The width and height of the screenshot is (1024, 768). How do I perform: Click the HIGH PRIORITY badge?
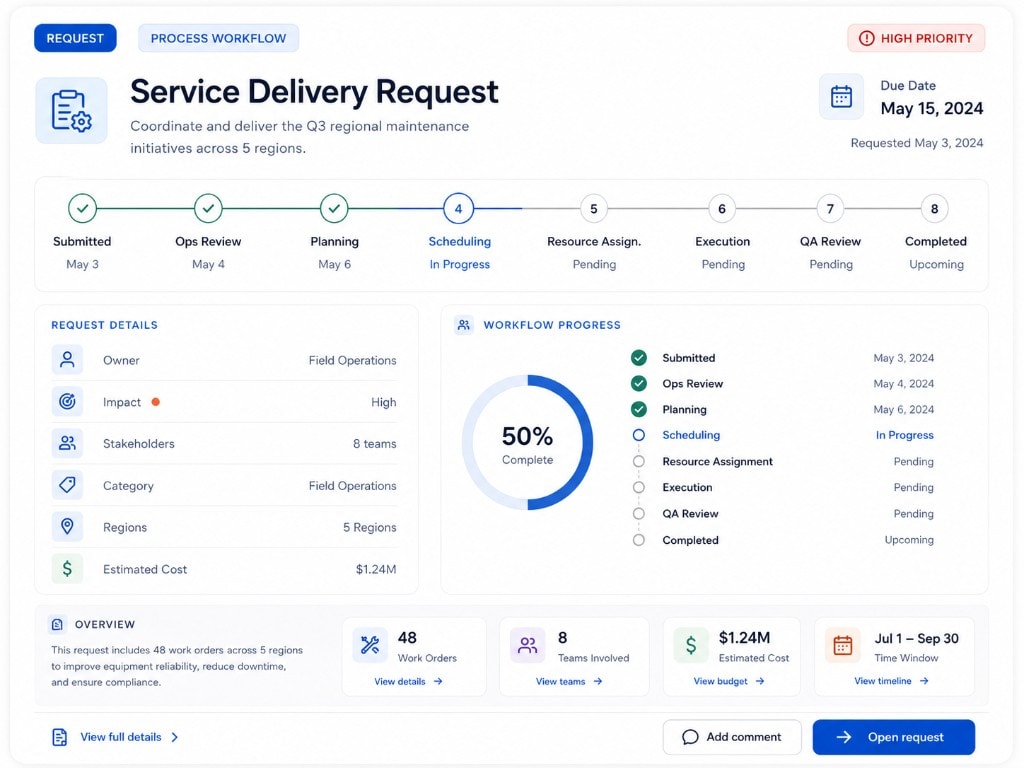click(916, 39)
